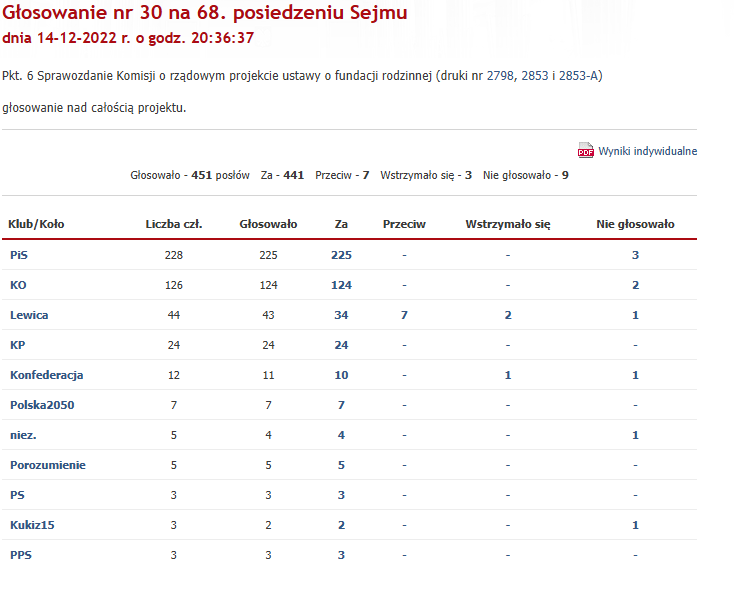
Task: Click the Nie głosowało column header
Action: tap(635, 224)
